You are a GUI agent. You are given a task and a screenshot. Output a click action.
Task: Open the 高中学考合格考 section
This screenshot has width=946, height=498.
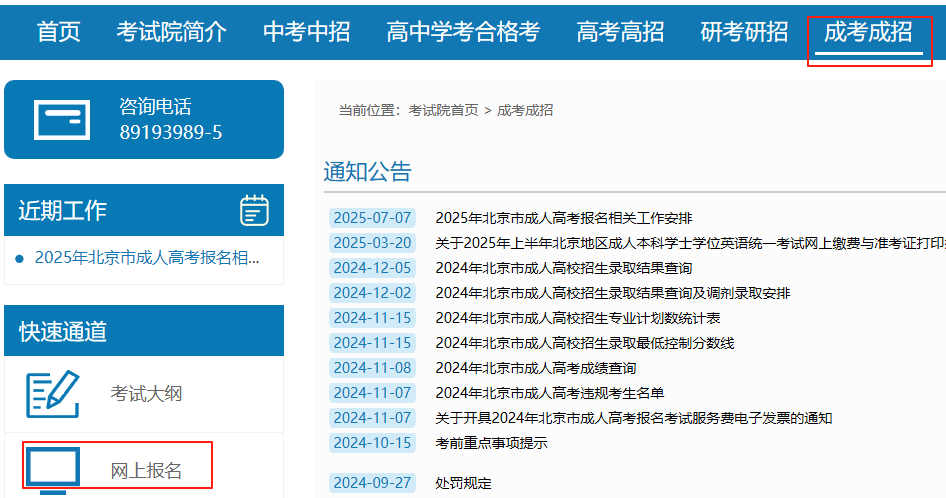[463, 32]
